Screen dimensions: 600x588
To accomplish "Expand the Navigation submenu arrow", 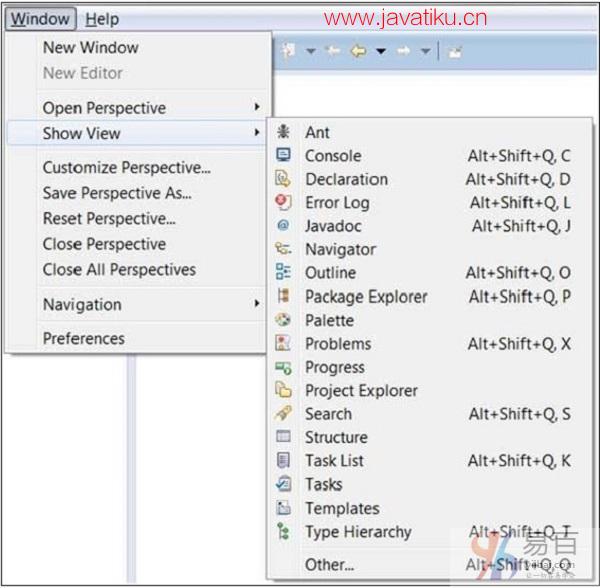I will click(257, 304).
